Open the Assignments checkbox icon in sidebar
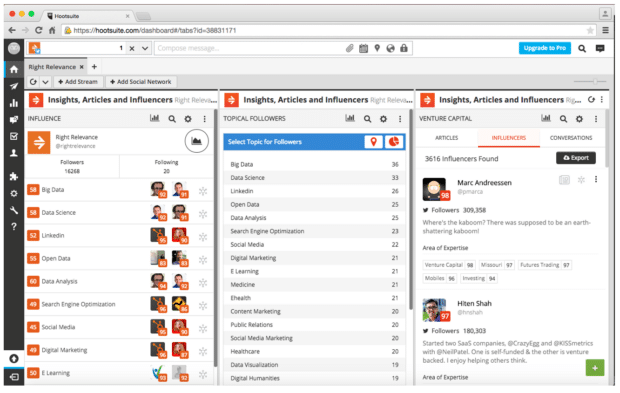The height and width of the screenshot is (393, 620). tap(14, 136)
